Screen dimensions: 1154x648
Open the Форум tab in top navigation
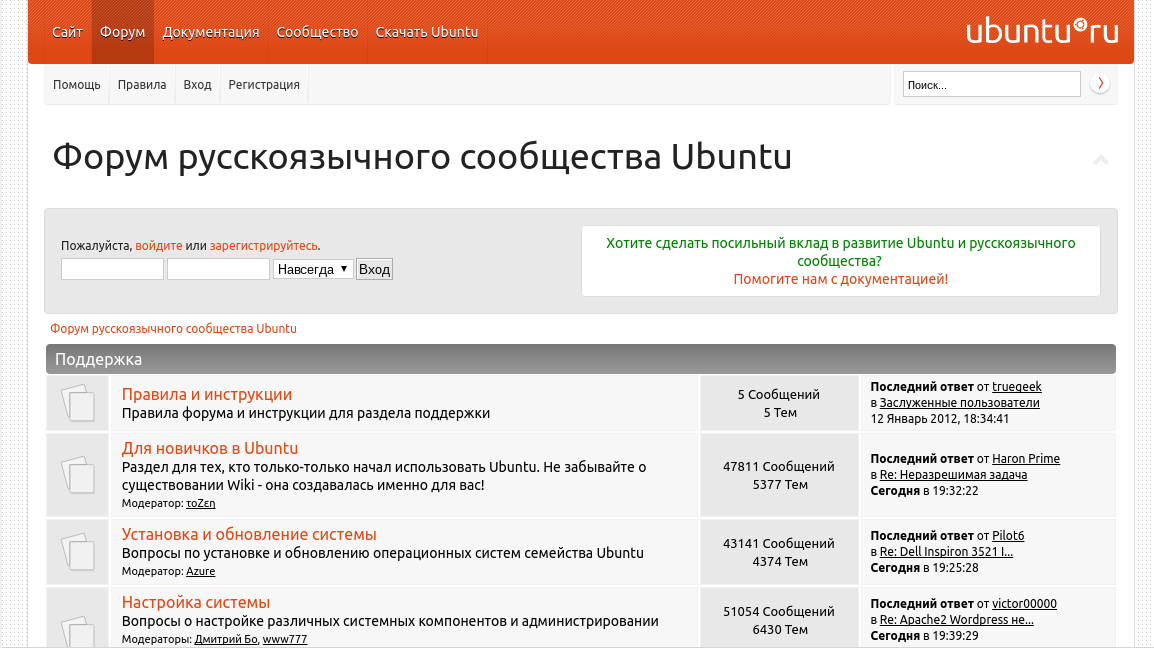pos(122,32)
